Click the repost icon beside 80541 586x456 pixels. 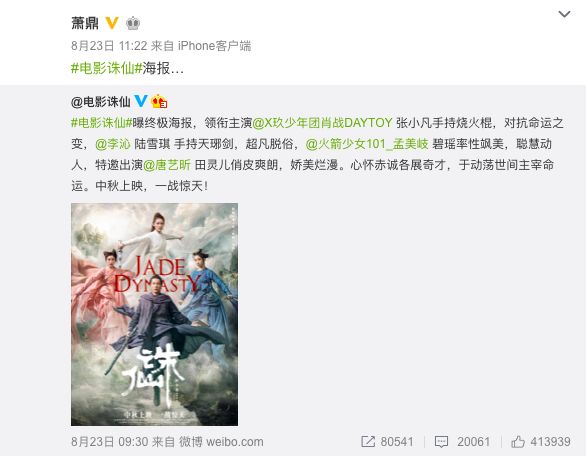pyautogui.click(x=368, y=441)
